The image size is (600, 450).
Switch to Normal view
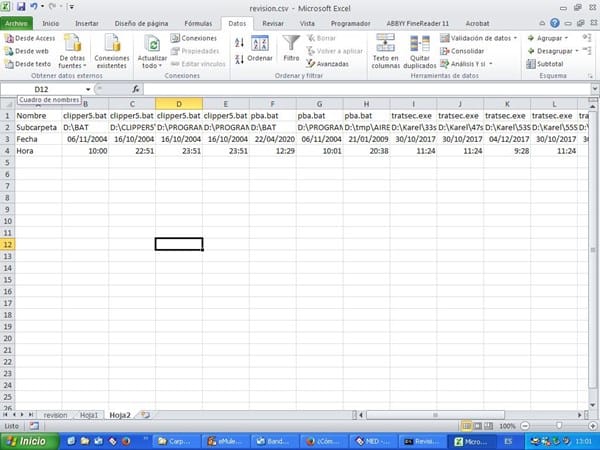(466, 426)
